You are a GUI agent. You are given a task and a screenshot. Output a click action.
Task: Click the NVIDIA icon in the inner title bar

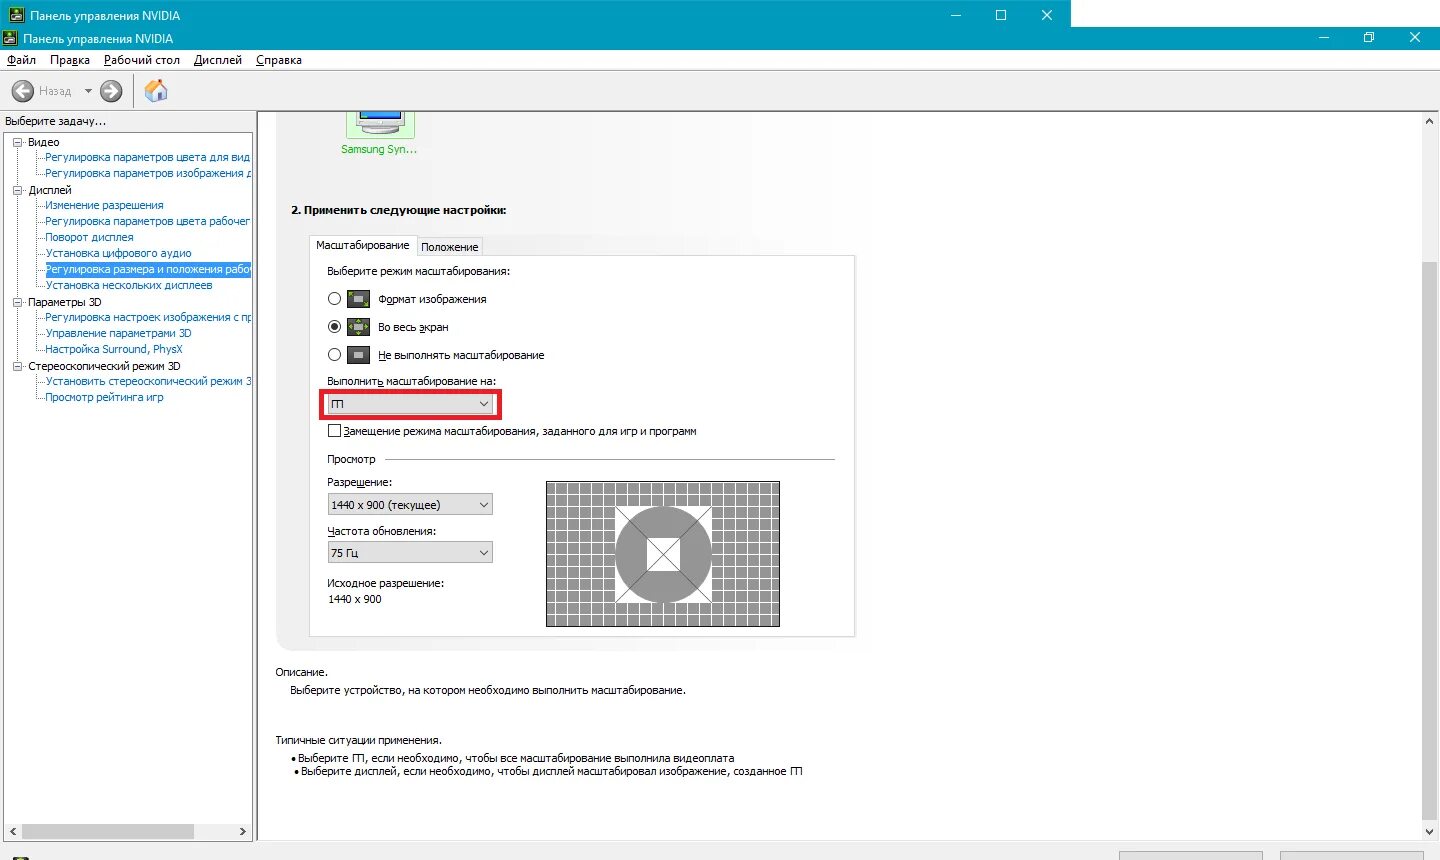10,38
